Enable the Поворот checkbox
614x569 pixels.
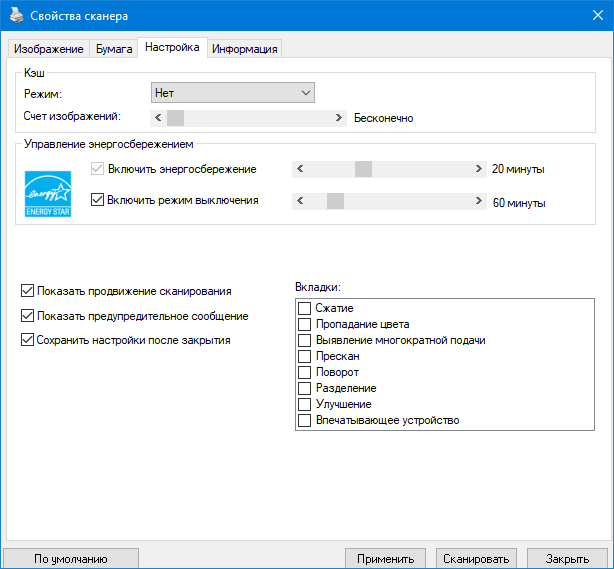click(304, 372)
